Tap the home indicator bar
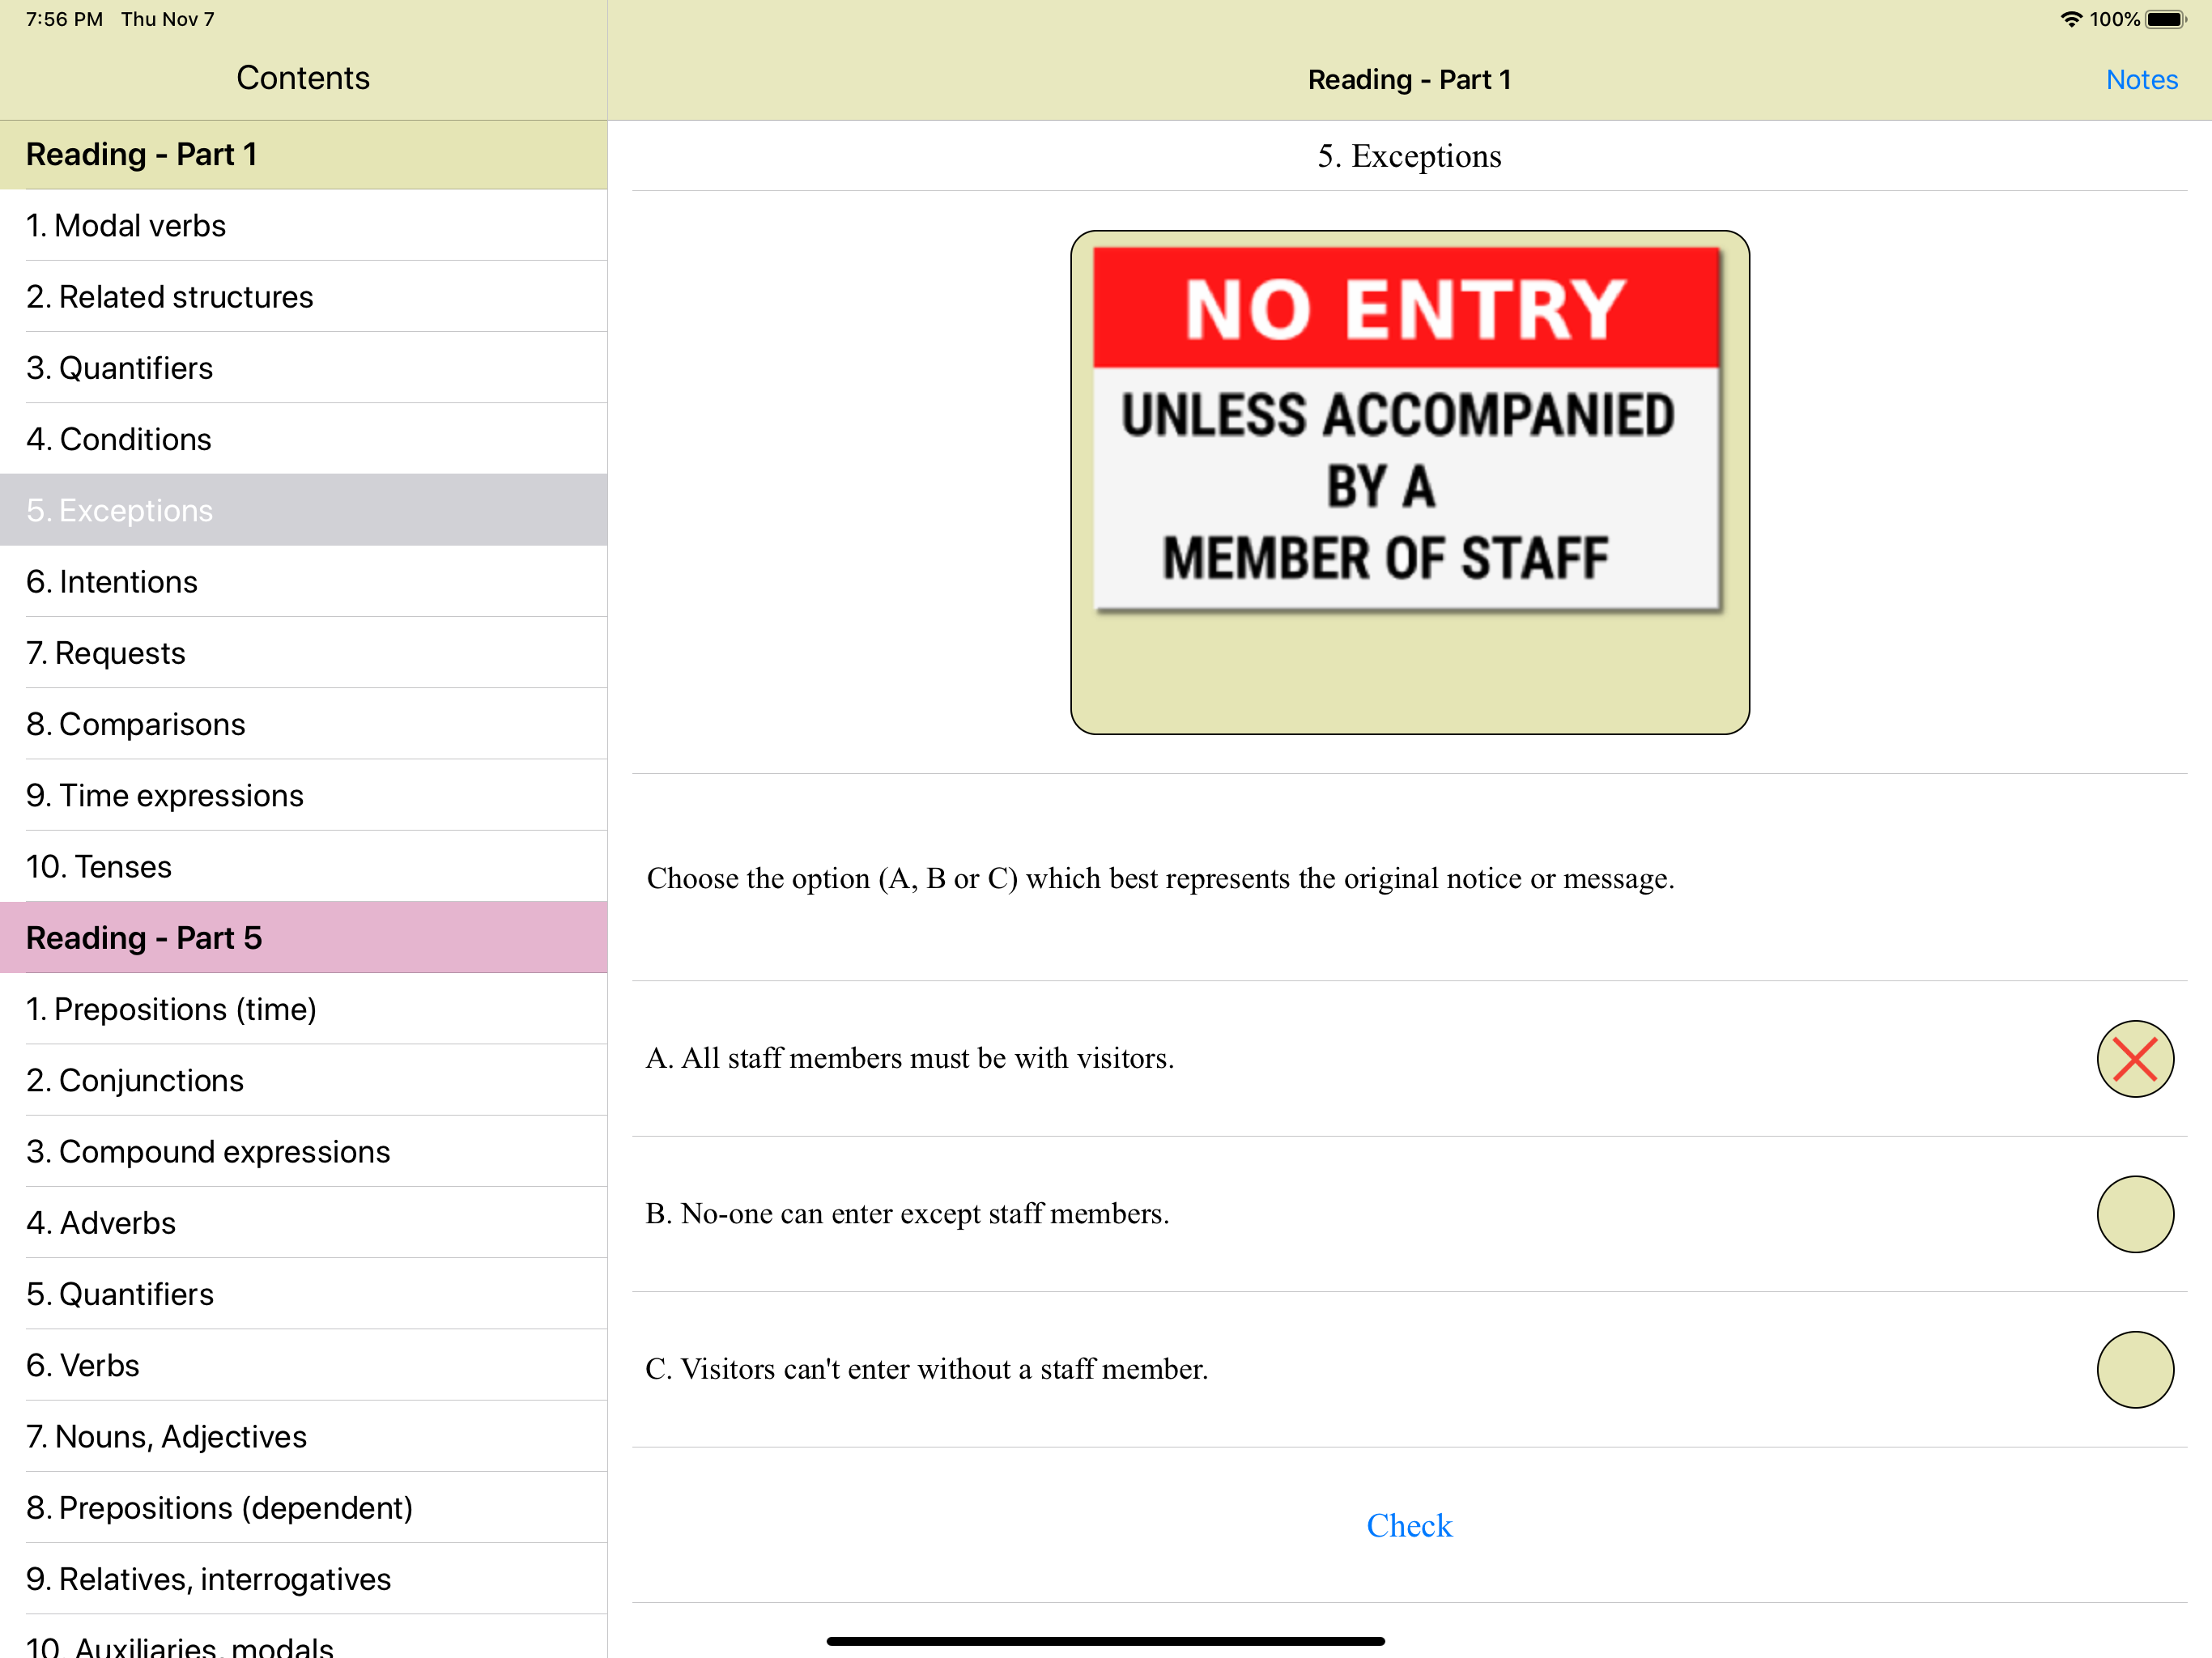The height and width of the screenshot is (1658, 2212). [1105, 1640]
